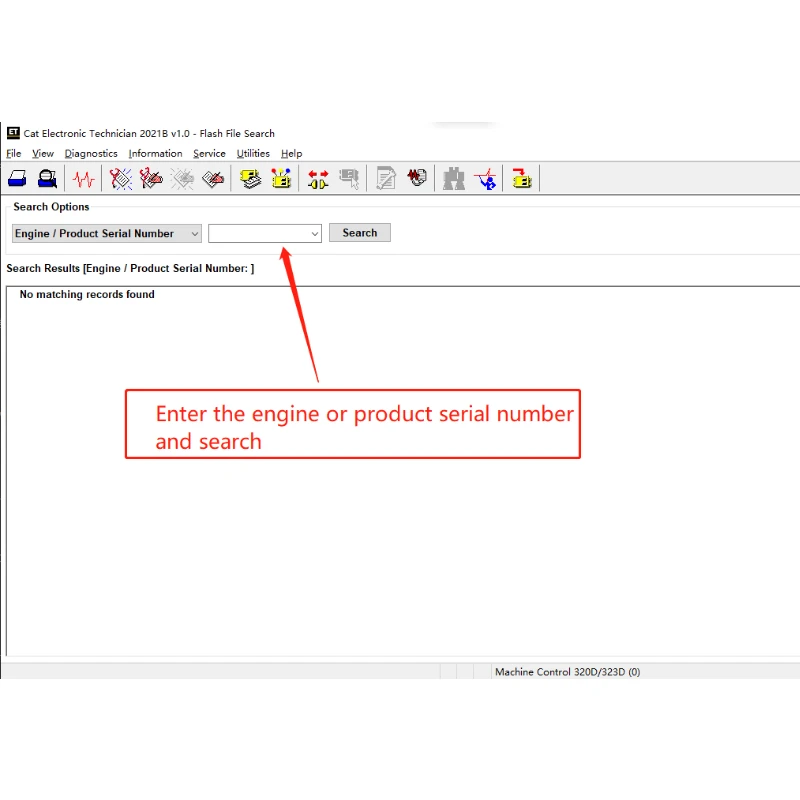Open Logged Event Codes icon
The width and height of the screenshot is (800, 800).
pos(213,179)
